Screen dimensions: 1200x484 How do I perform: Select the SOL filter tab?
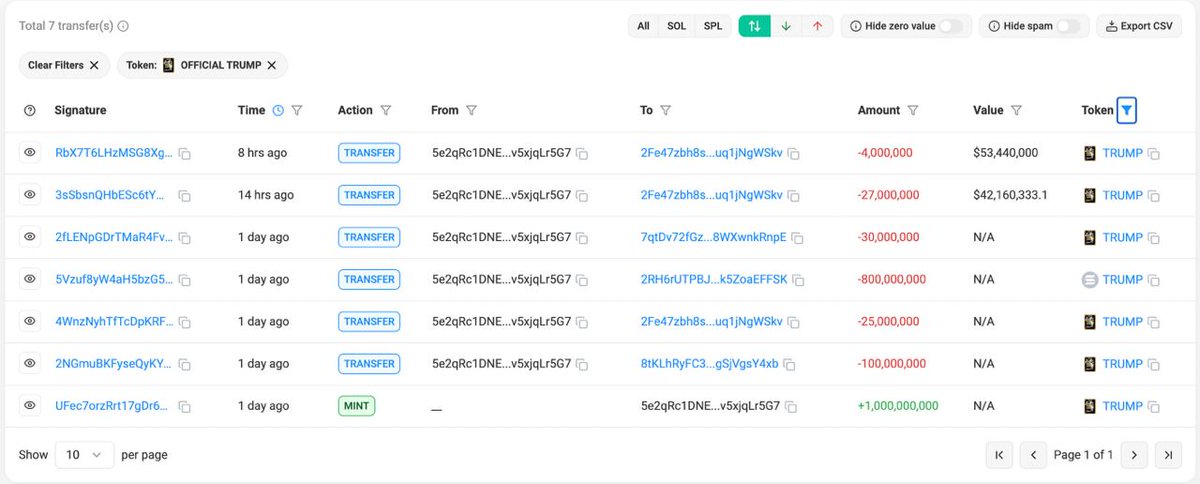[x=677, y=26]
